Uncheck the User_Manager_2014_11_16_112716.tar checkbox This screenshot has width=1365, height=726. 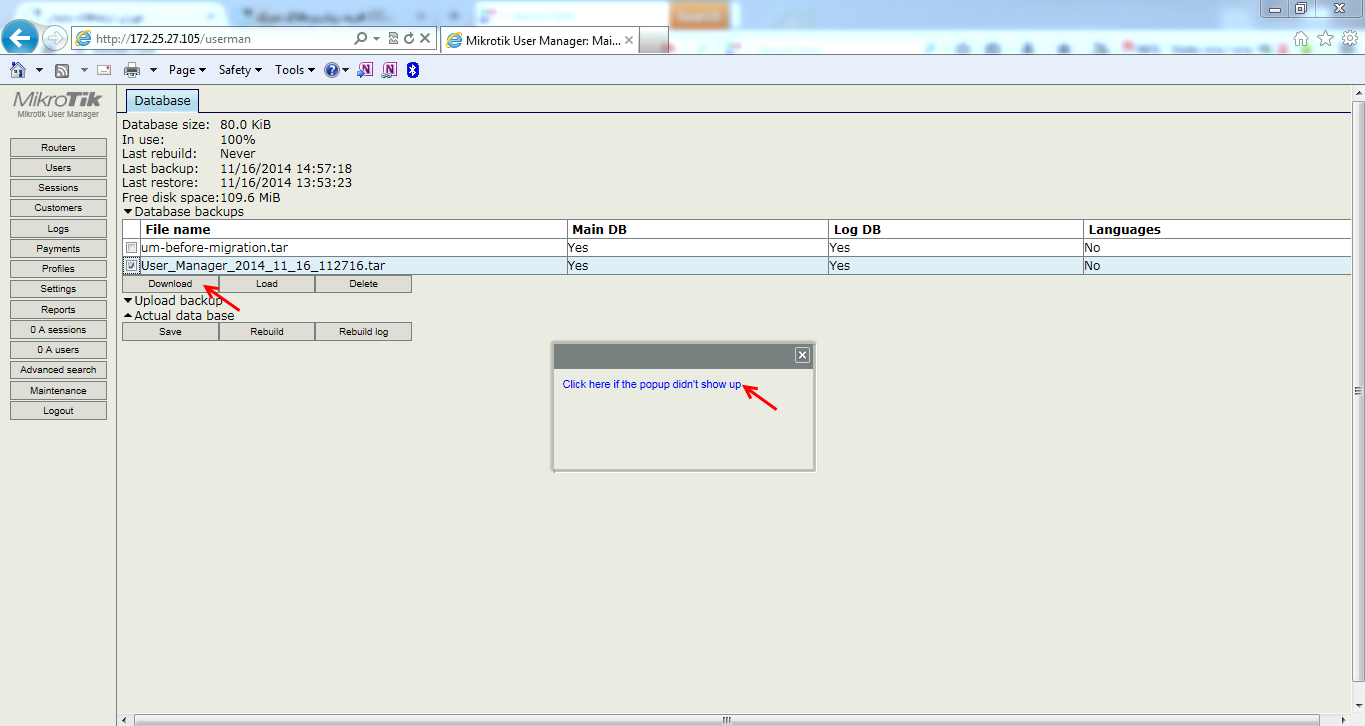tap(131, 265)
